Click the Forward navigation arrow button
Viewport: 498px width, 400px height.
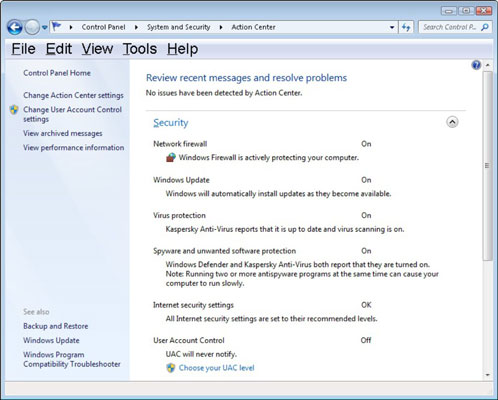(x=32, y=27)
